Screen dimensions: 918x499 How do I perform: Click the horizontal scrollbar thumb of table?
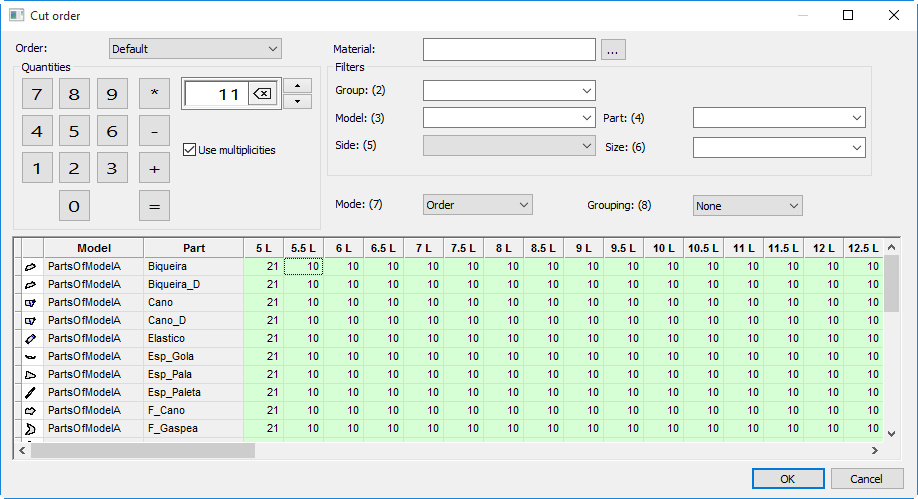click(x=143, y=450)
